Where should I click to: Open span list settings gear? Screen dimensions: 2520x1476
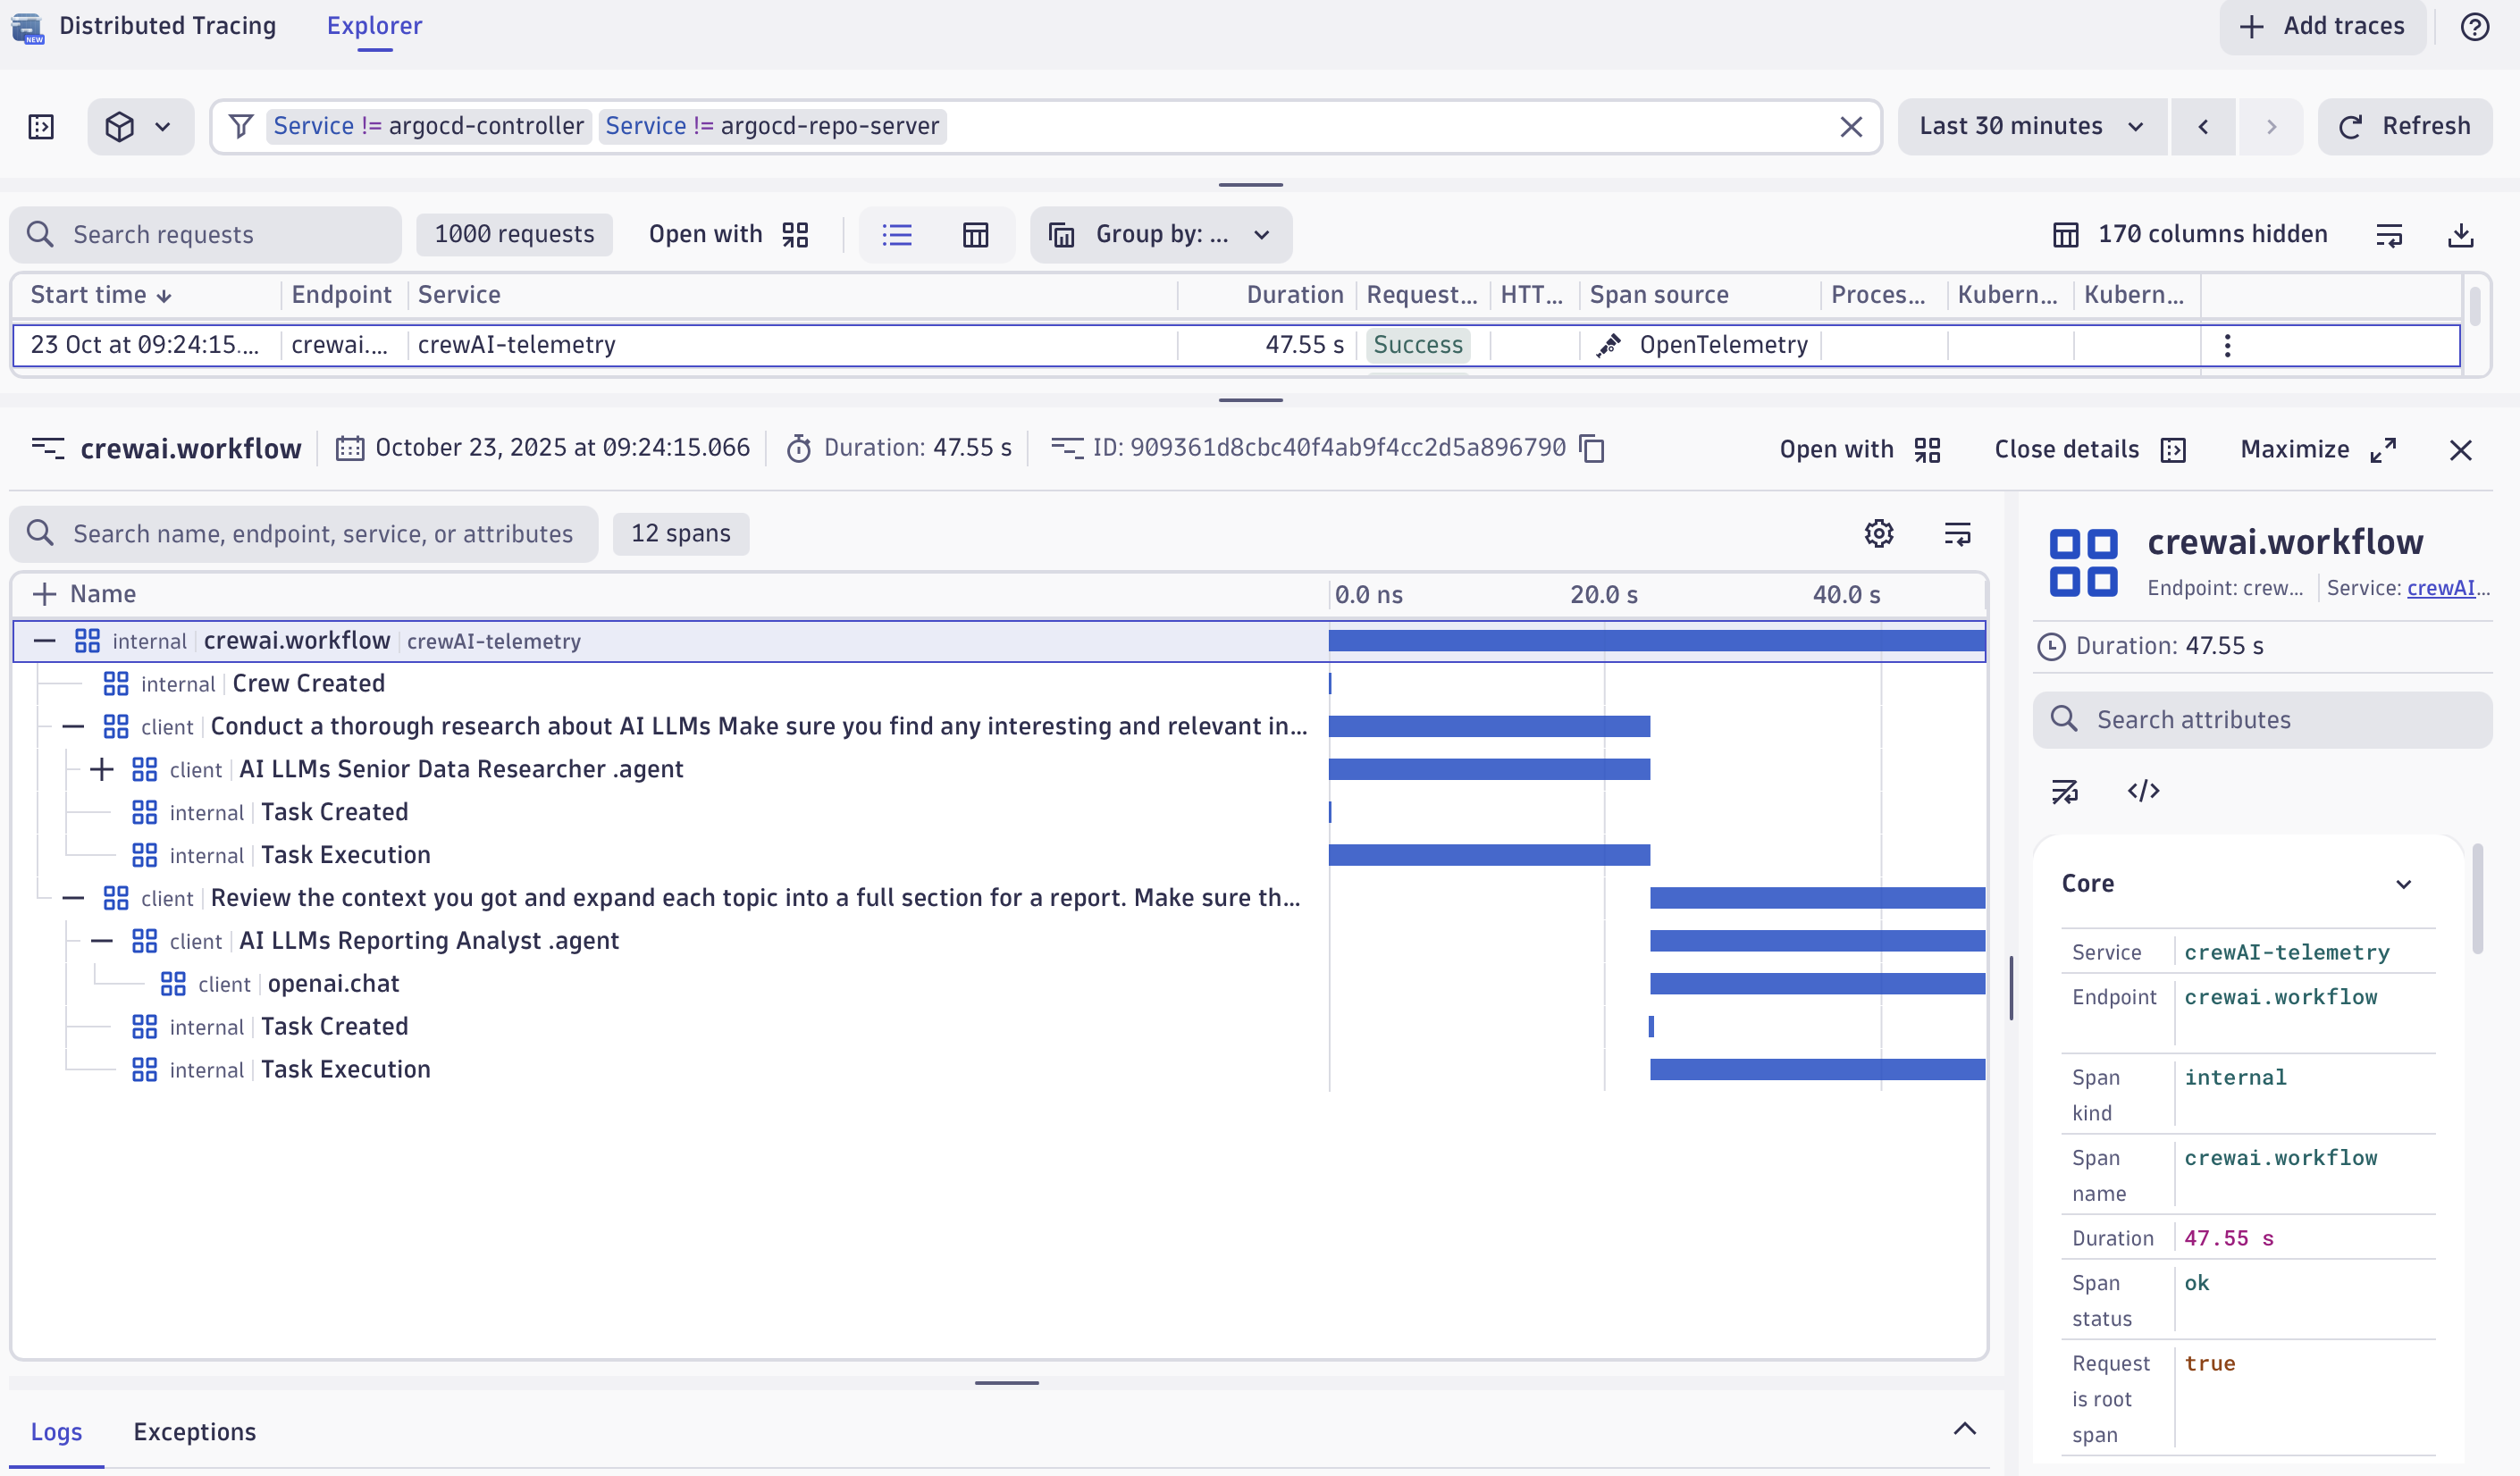tap(1878, 534)
